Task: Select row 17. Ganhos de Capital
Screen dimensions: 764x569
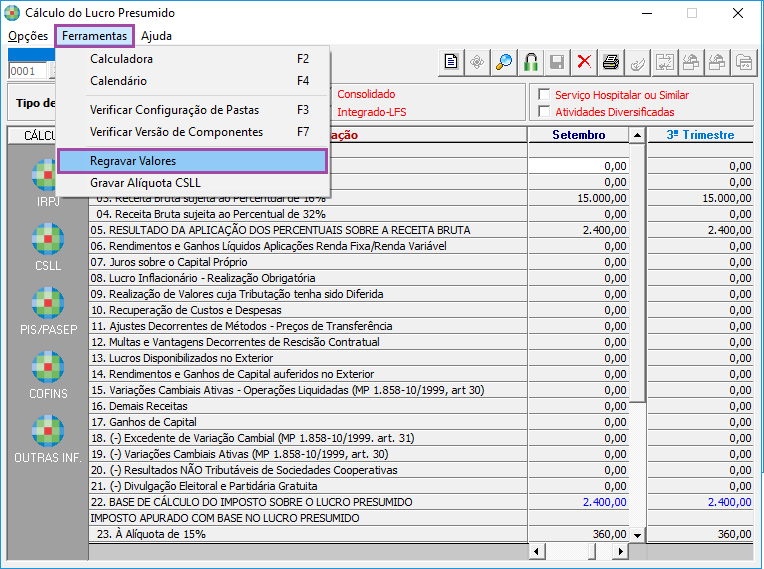Action: 308,422
